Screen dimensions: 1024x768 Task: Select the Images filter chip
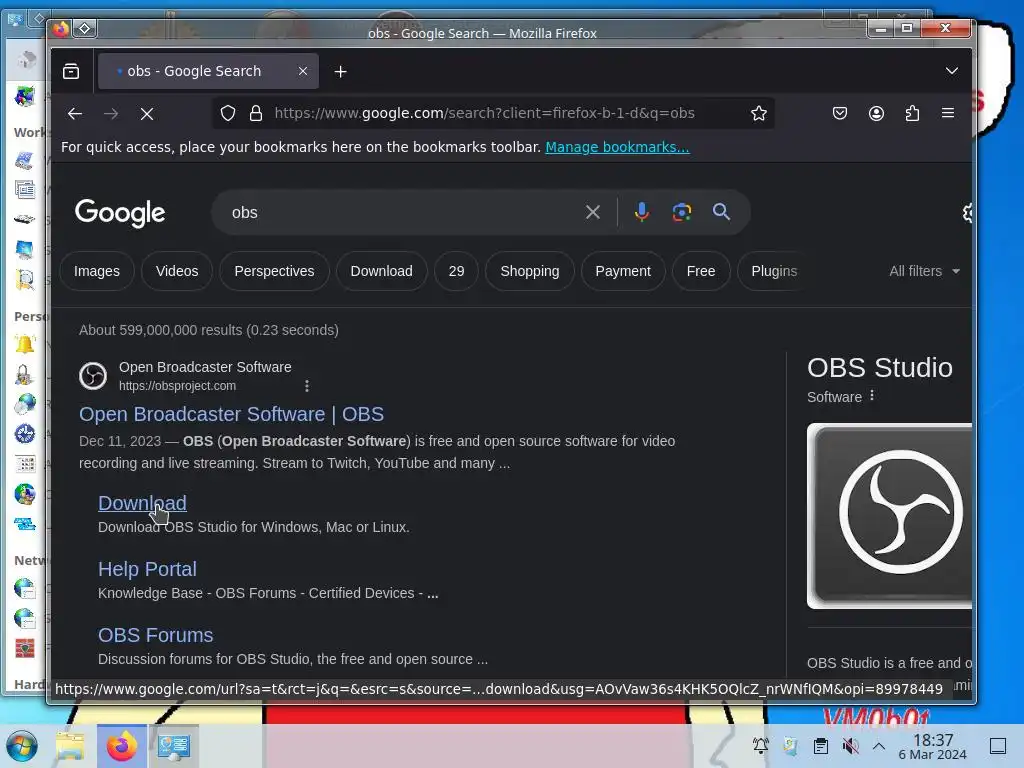[97, 271]
